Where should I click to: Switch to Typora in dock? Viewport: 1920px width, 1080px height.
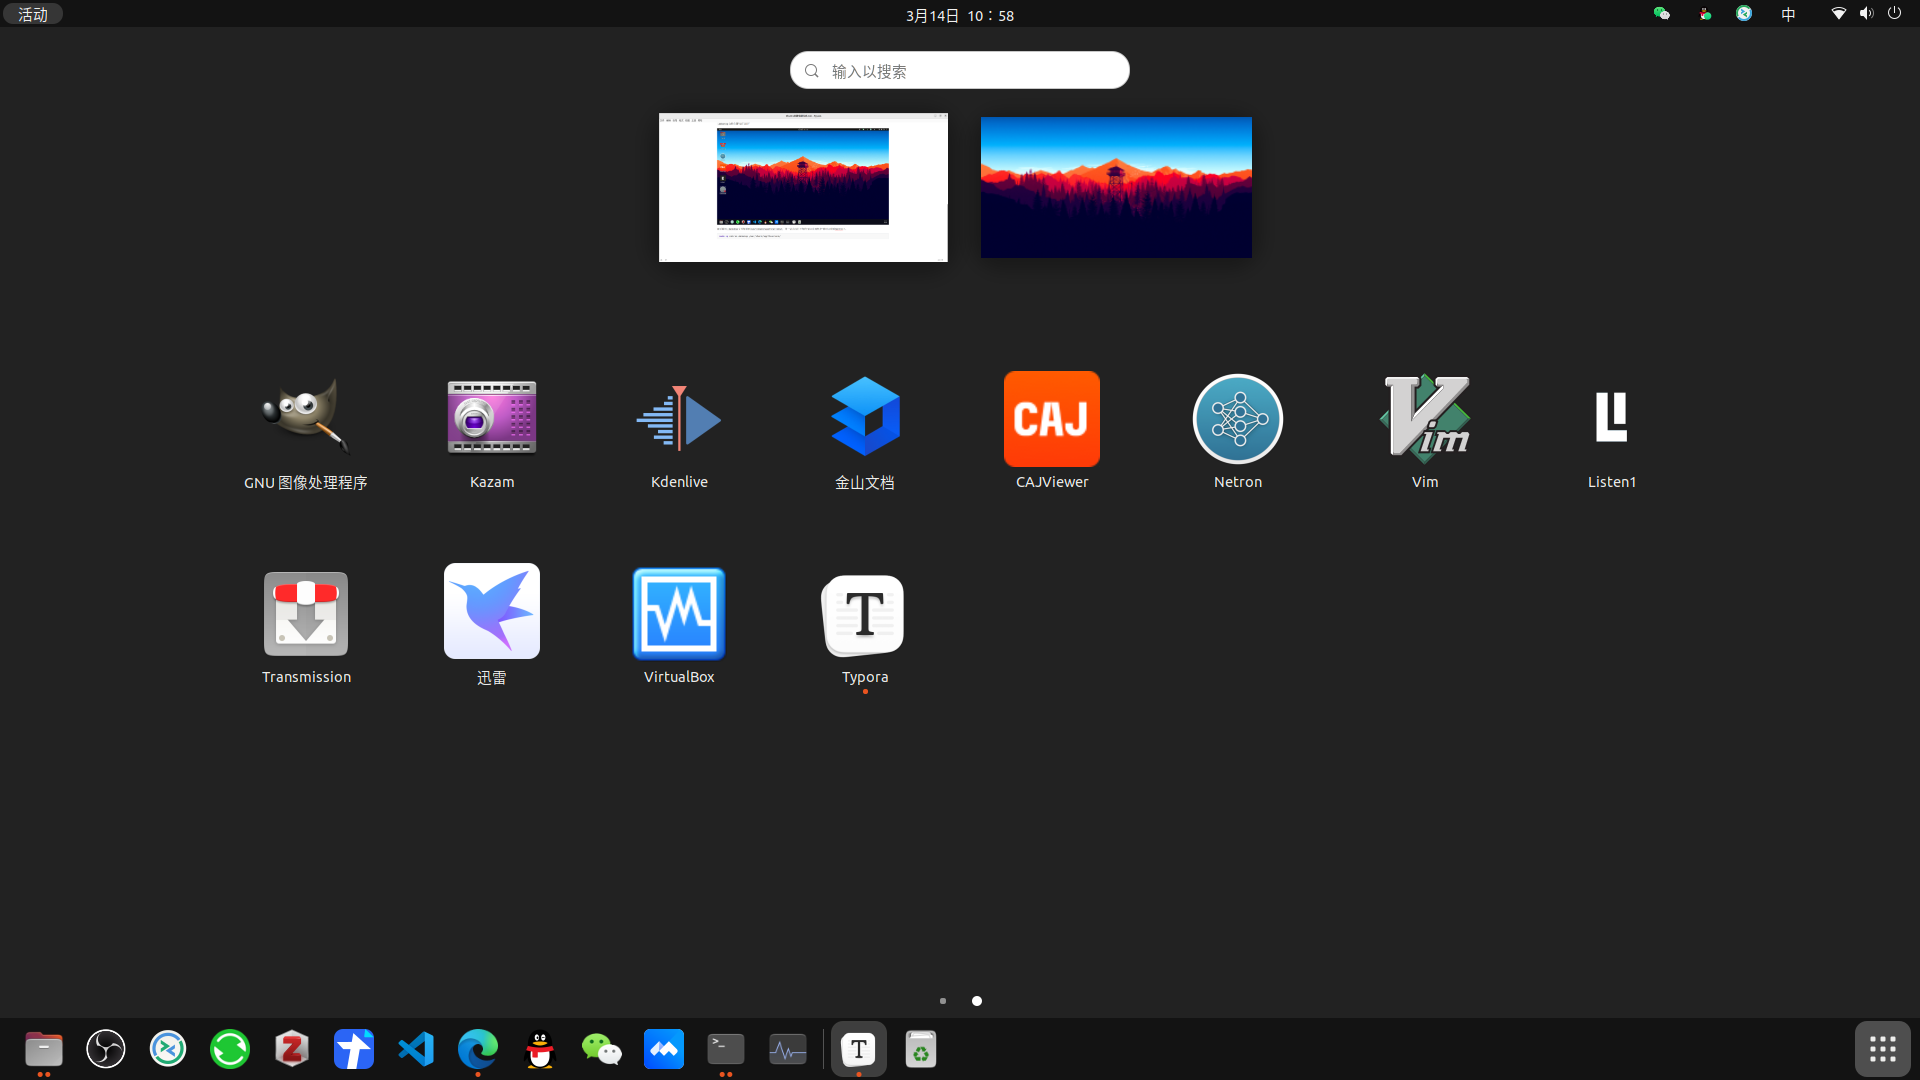coord(859,1049)
